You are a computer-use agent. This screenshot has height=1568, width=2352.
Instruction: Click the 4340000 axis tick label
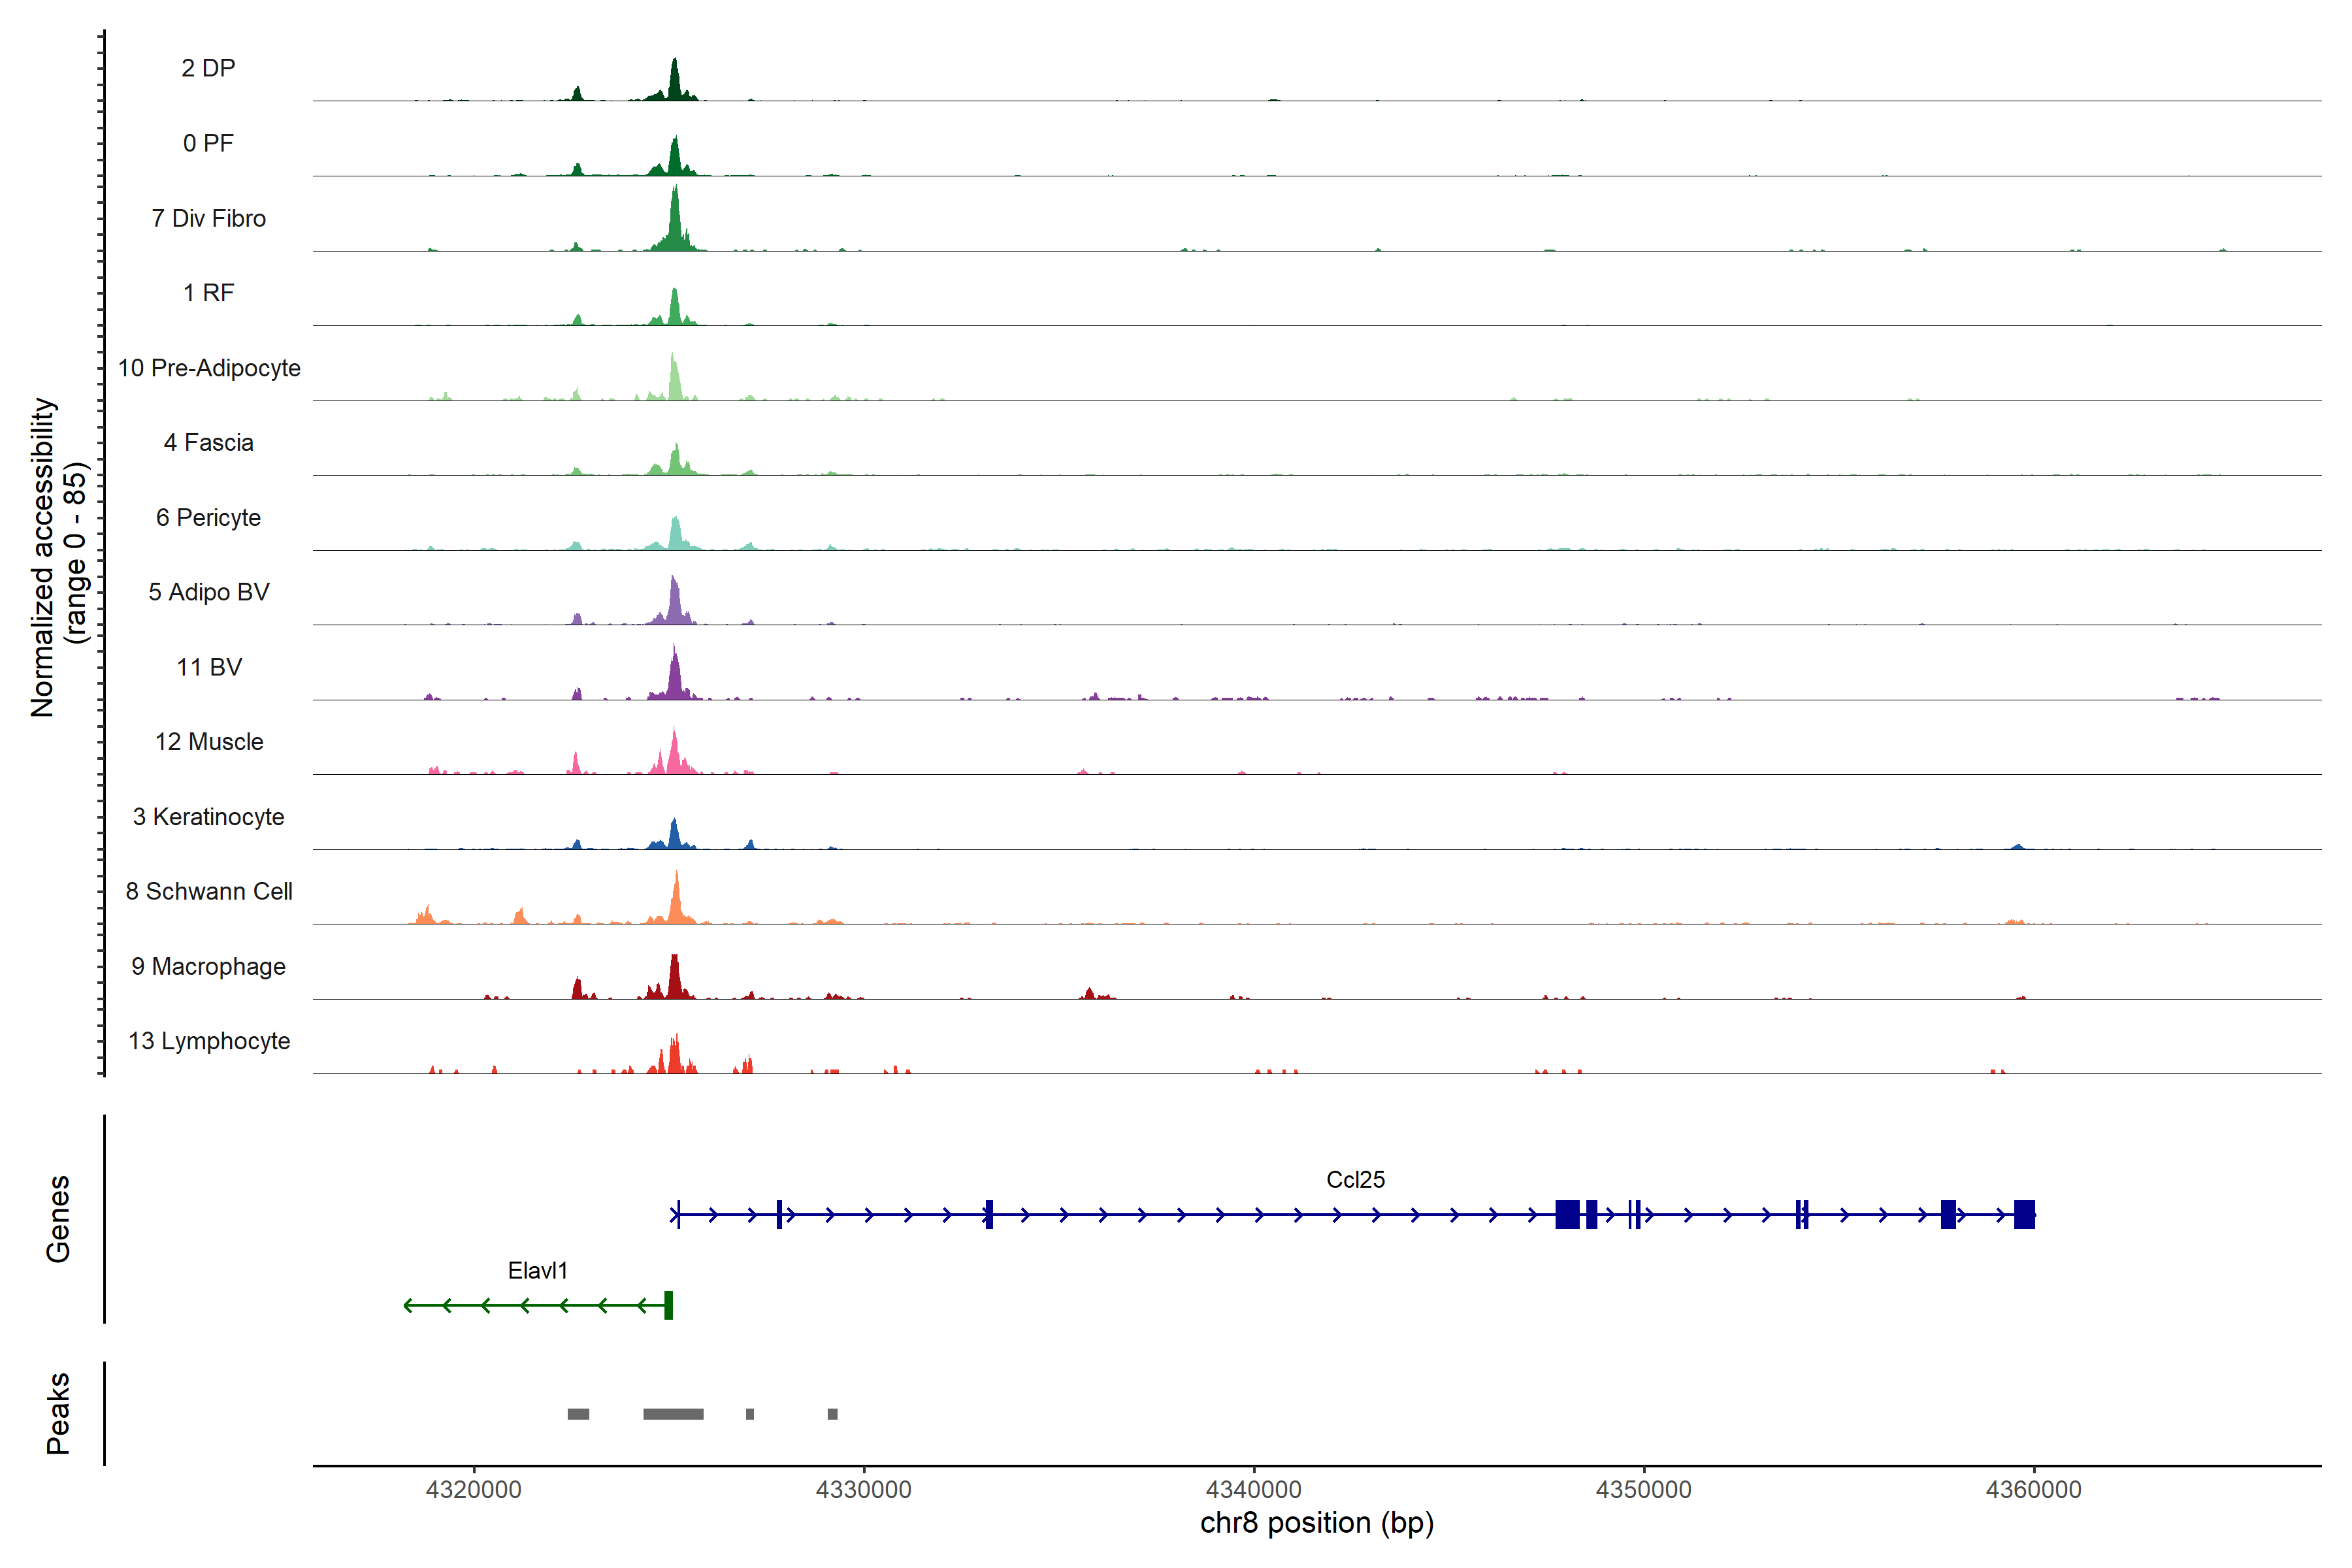tap(1253, 1489)
